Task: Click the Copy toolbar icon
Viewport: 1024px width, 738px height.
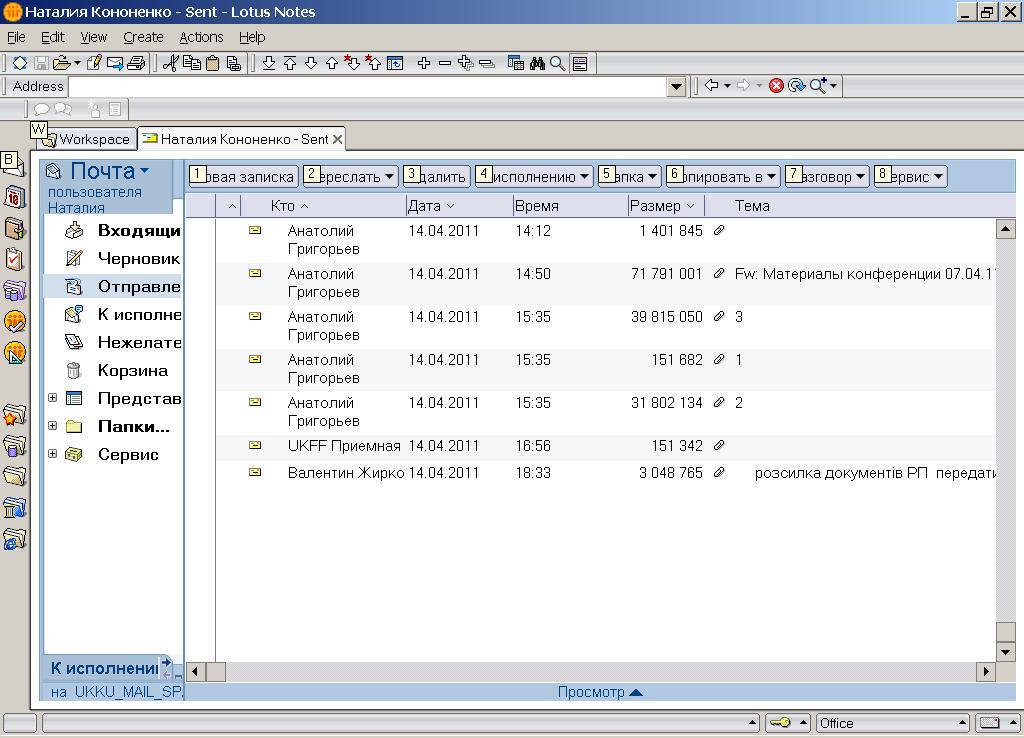Action: pos(192,63)
